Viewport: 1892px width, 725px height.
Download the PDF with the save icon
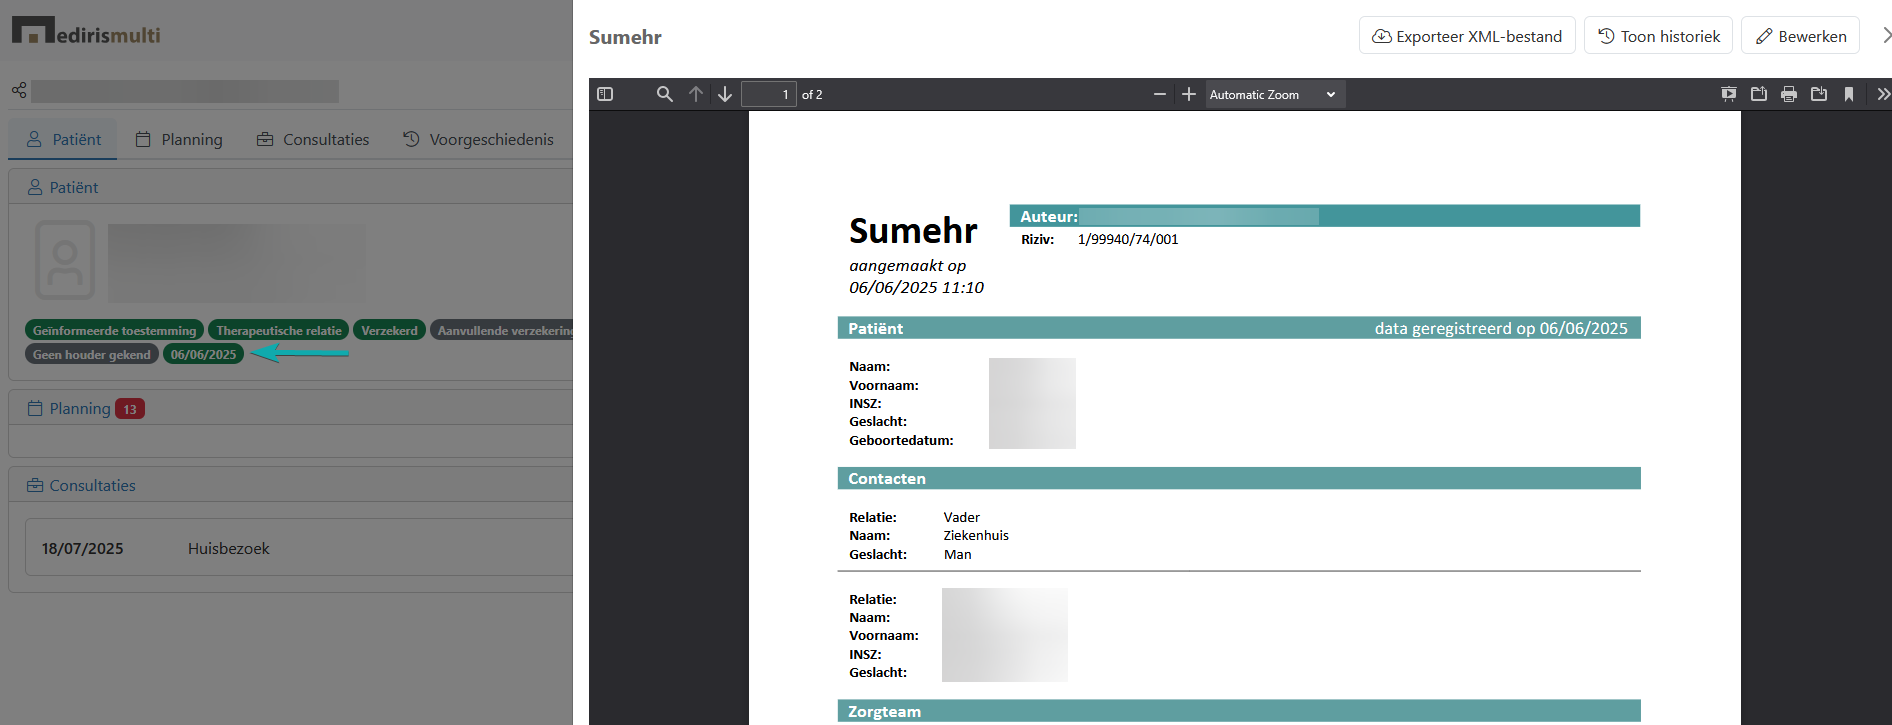pyautogui.click(x=1819, y=94)
